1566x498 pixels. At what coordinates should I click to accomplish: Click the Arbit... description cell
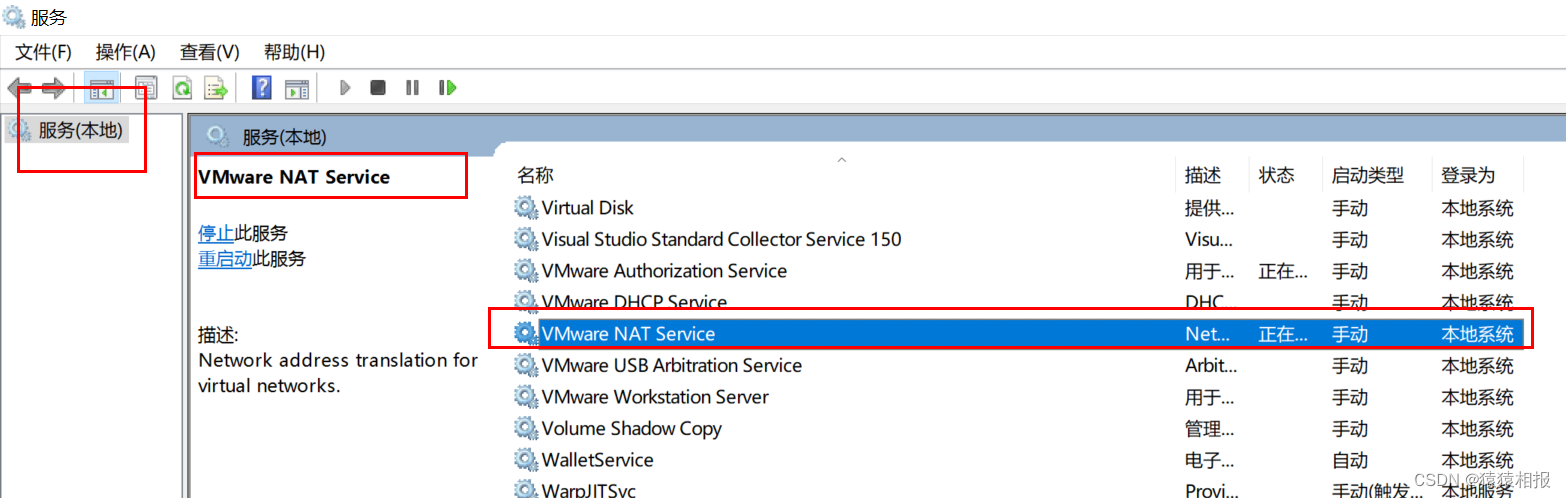coord(1211,365)
